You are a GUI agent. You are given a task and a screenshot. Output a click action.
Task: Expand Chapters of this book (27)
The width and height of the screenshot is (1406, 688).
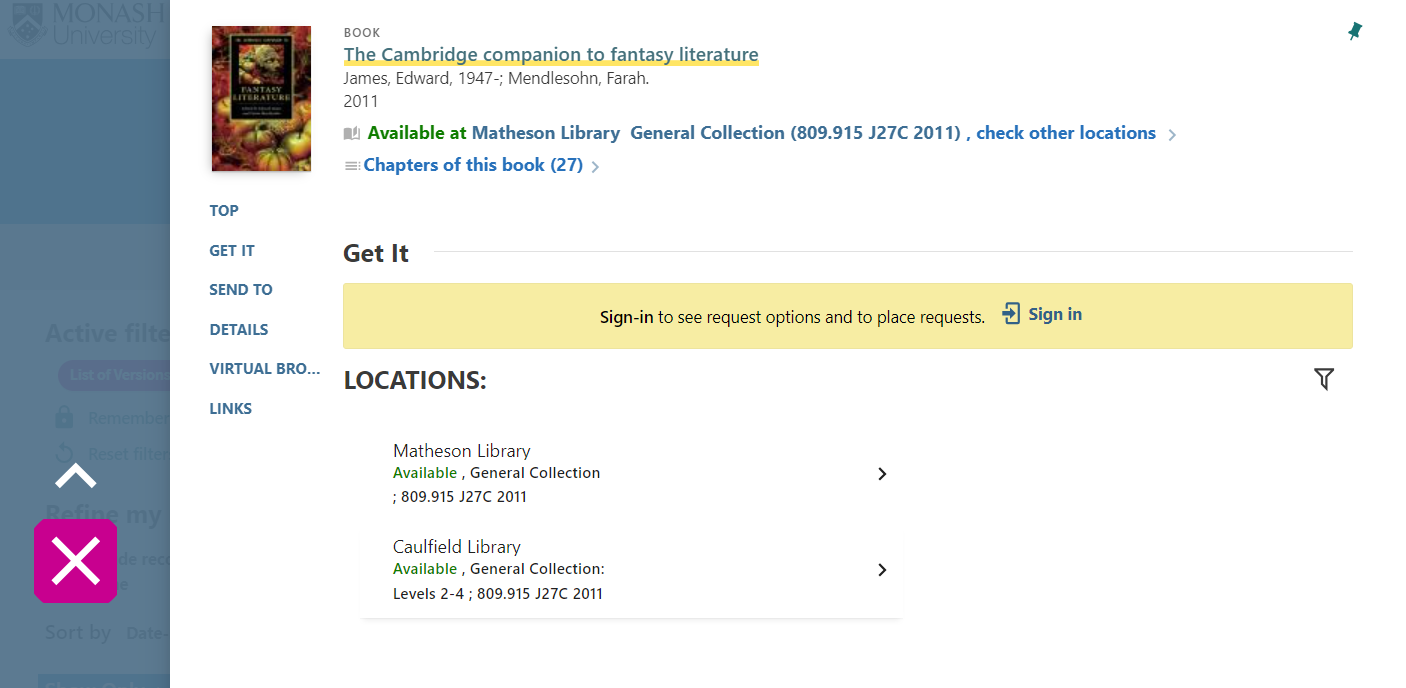pos(473,165)
